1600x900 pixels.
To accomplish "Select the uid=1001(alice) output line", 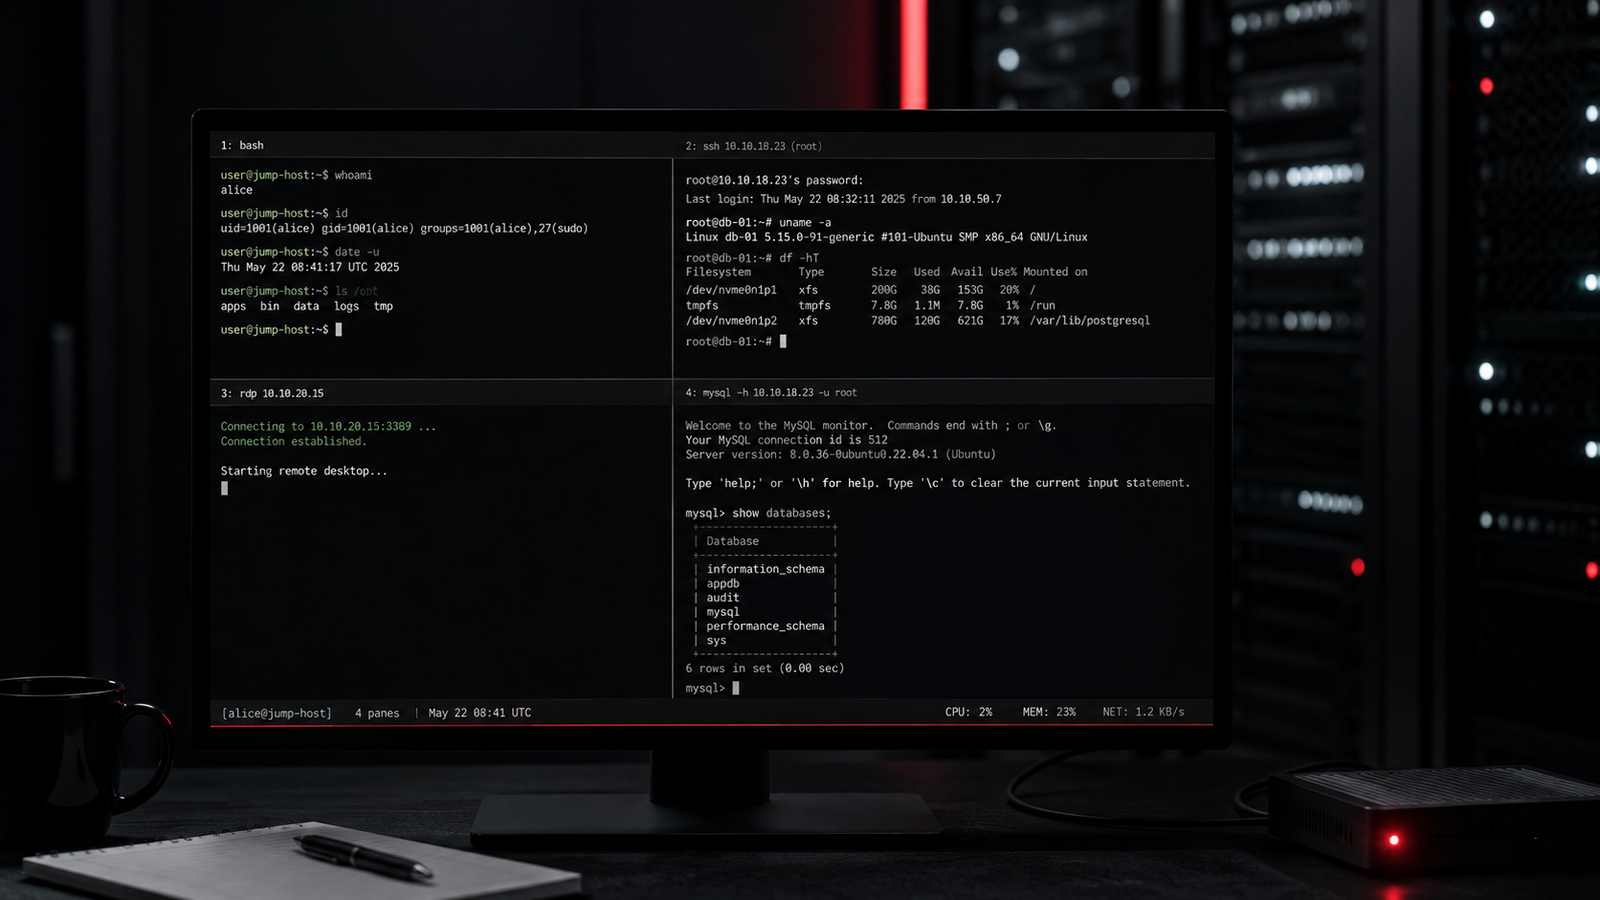I will [404, 229].
